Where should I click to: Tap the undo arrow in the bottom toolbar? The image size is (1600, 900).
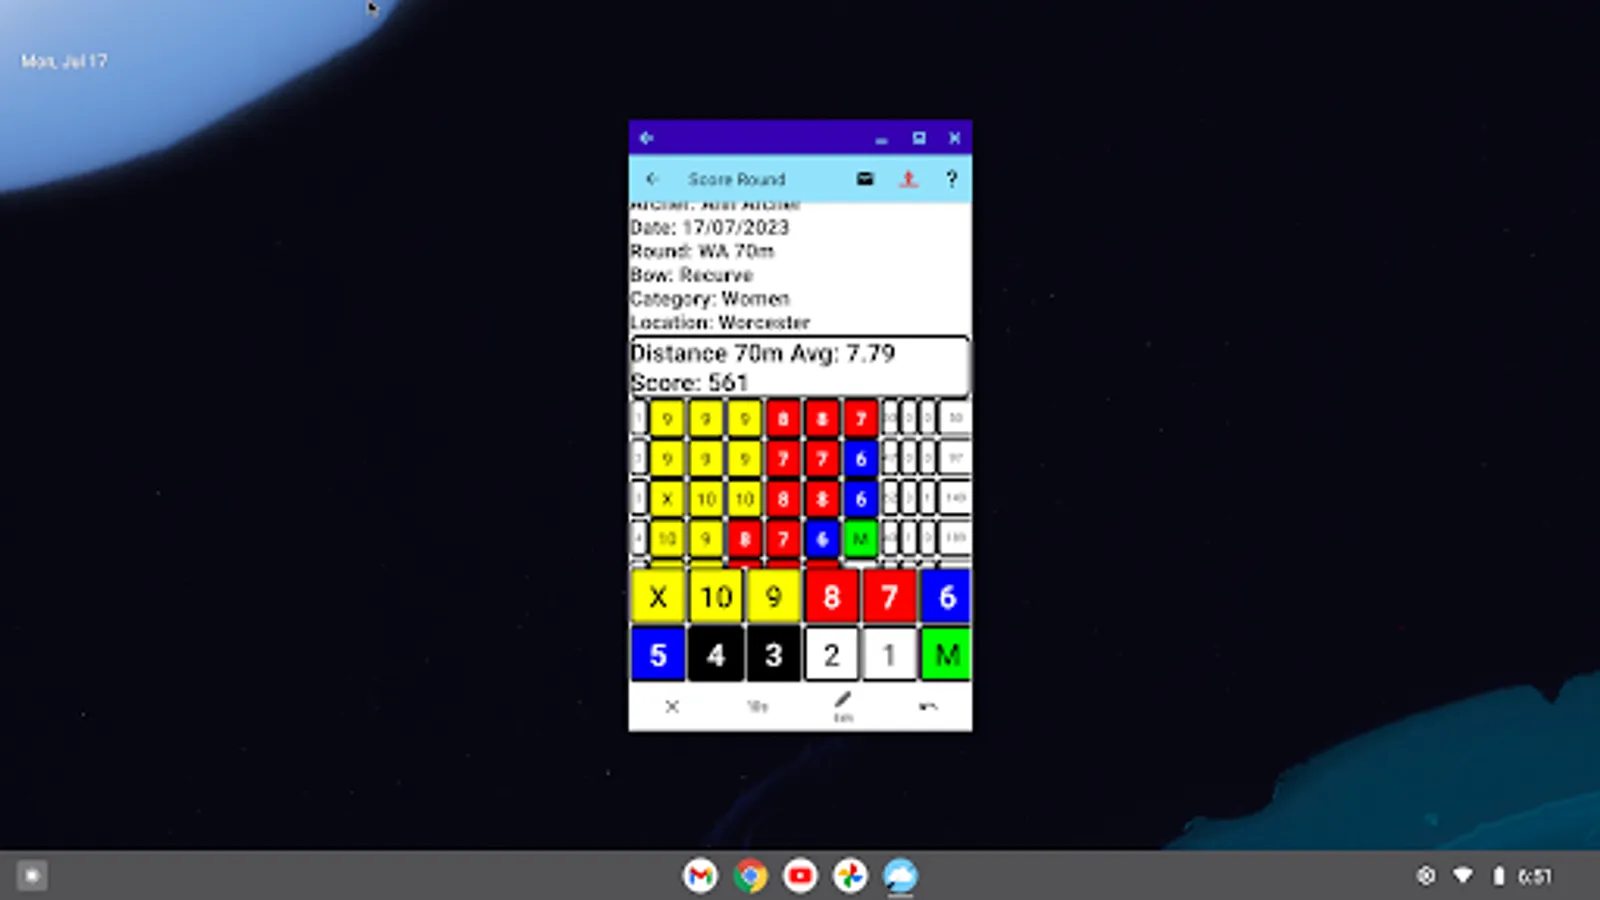click(x=928, y=706)
